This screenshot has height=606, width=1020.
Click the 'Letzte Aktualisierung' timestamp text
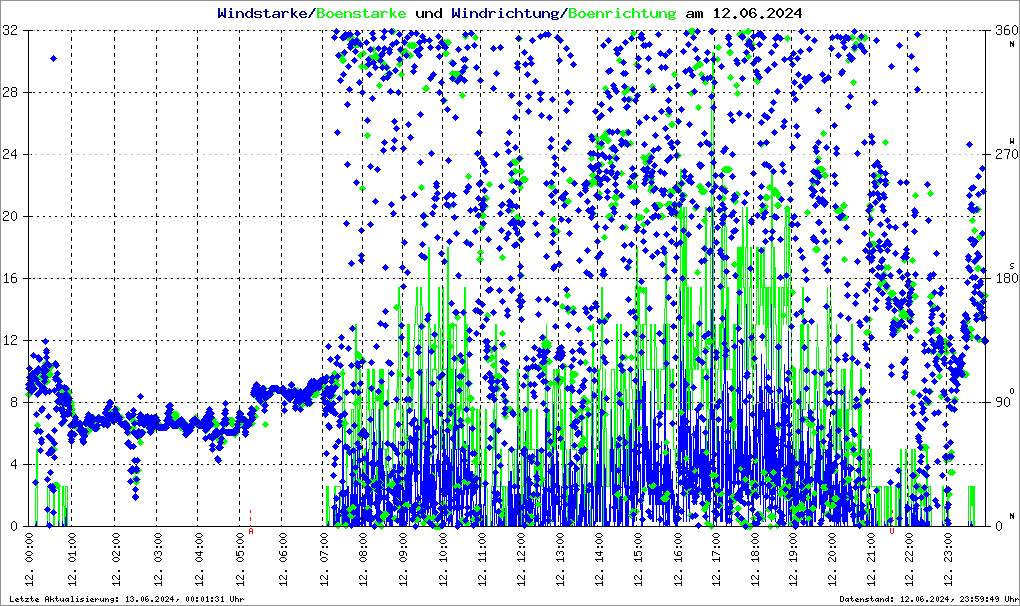coord(127,598)
